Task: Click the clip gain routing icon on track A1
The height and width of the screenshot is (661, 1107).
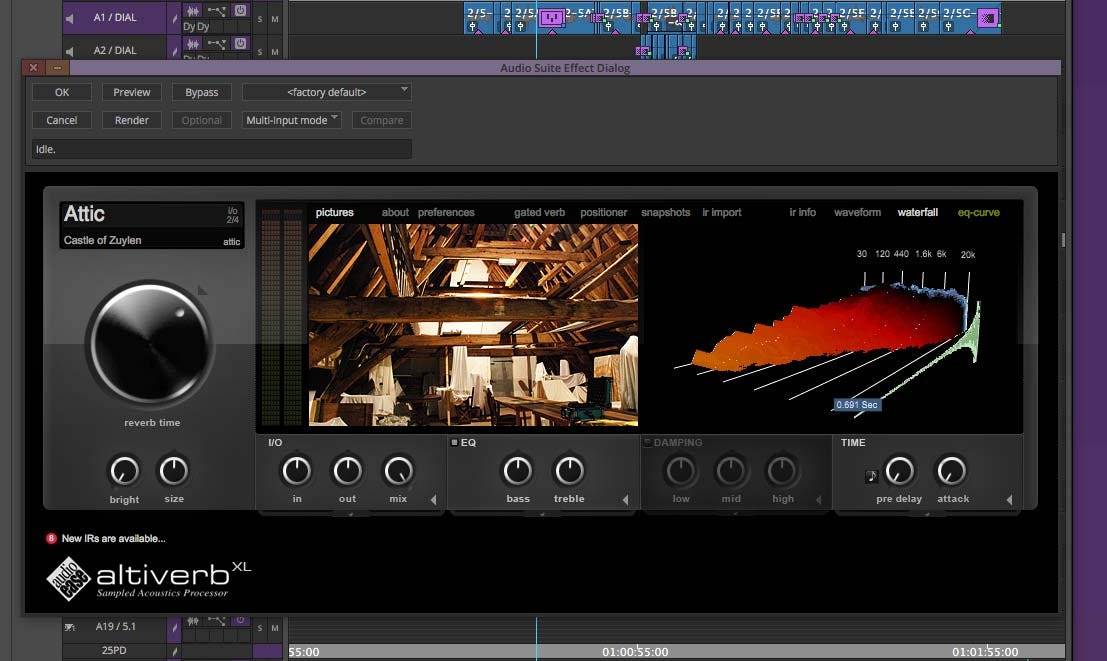Action: click(217, 11)
